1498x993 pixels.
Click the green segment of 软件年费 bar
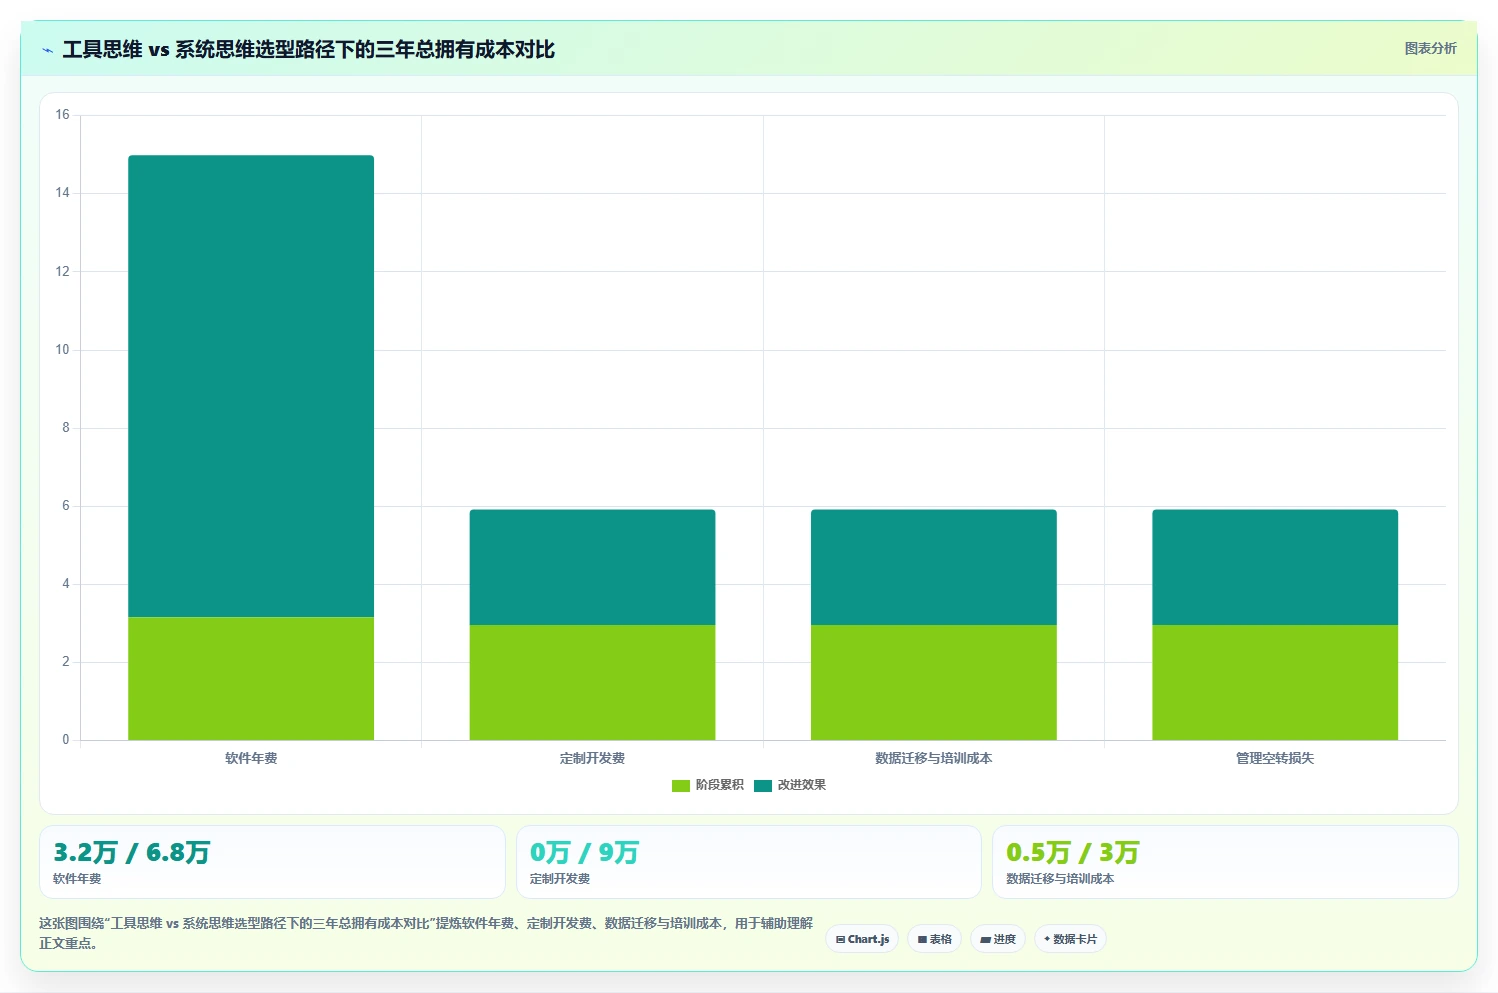(x=251, y=678)
